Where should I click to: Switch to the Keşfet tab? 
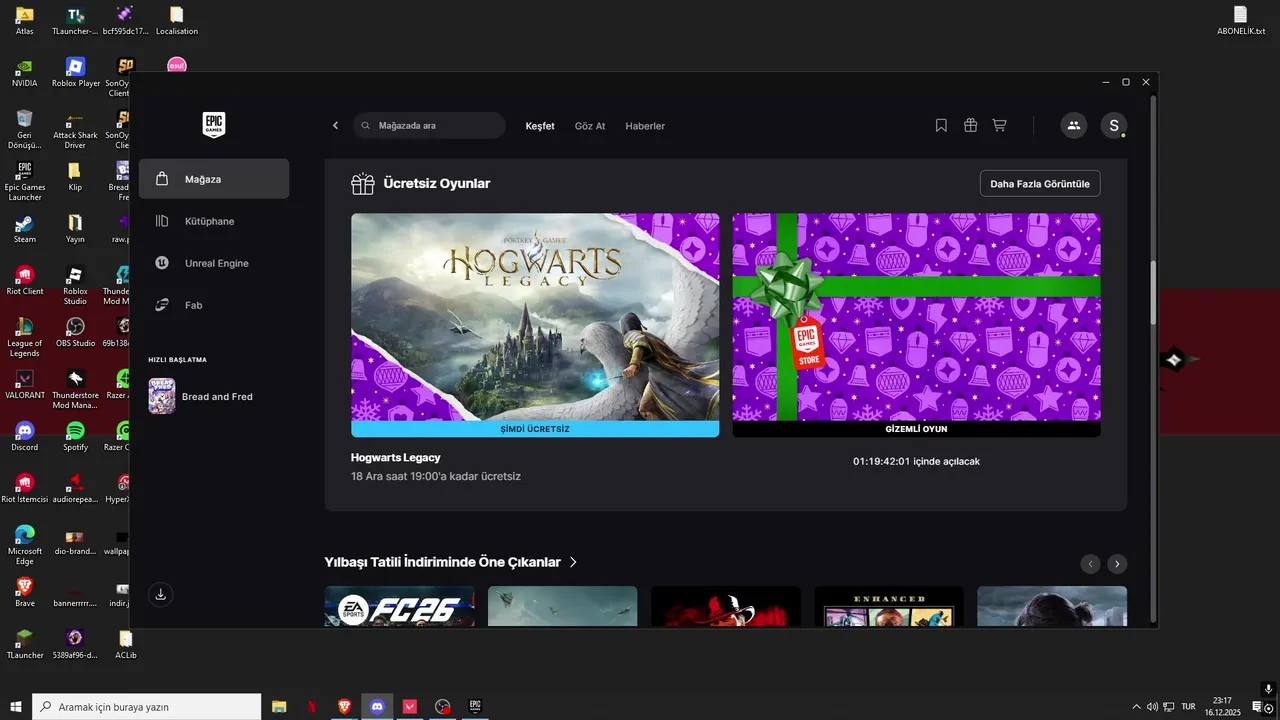click(540, 126)
